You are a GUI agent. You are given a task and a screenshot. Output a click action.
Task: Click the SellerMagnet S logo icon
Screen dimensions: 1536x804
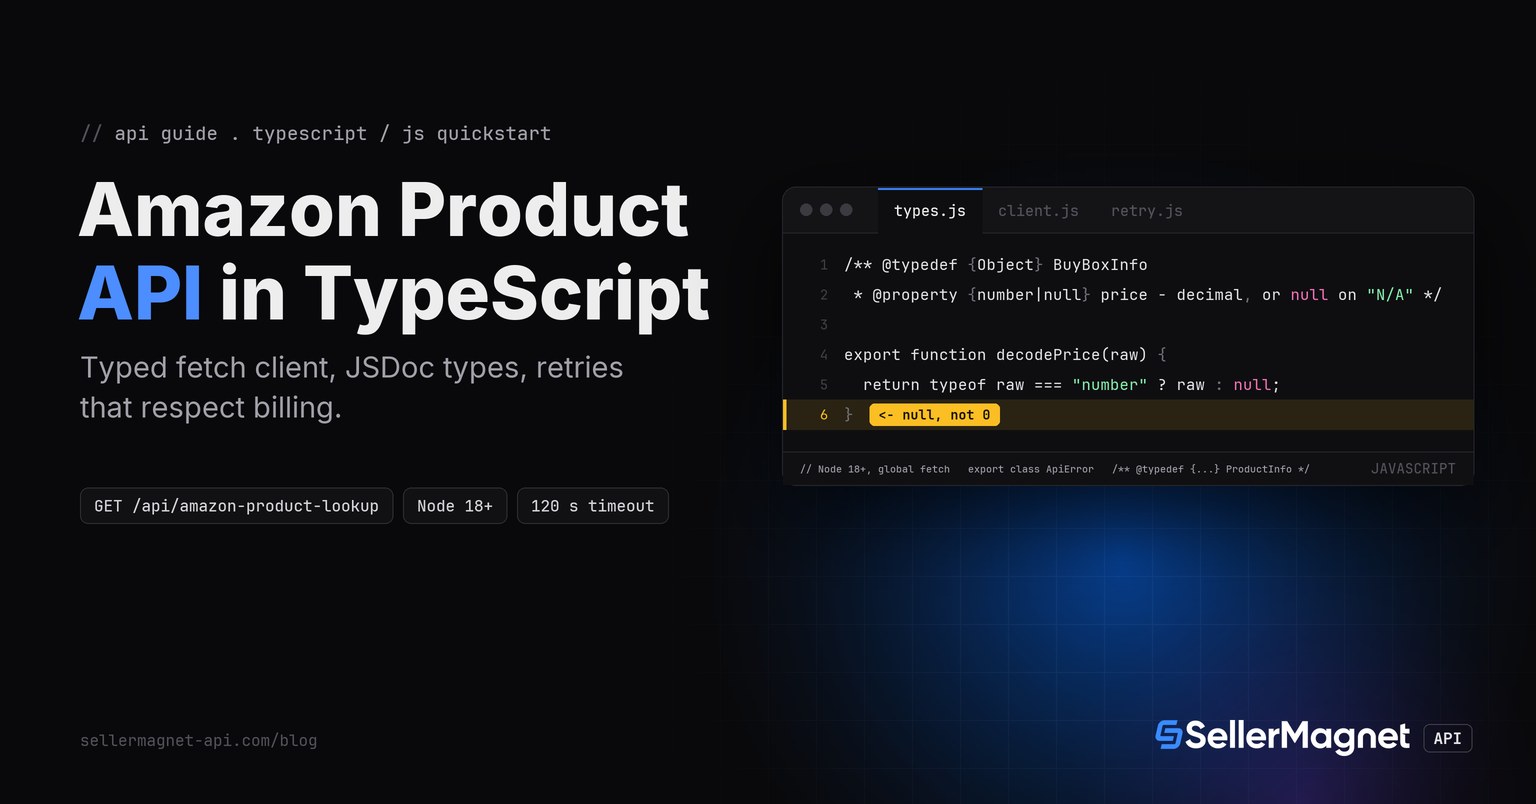tap(1168, 735)
